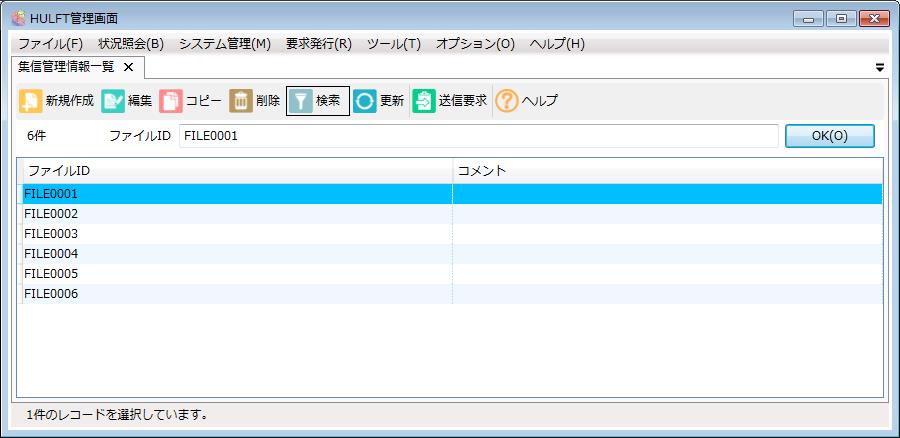The height and width of the screenshot is (438, 900).
Task: Click the HULFT app icon in the title bar
Action: click(18, 18)
